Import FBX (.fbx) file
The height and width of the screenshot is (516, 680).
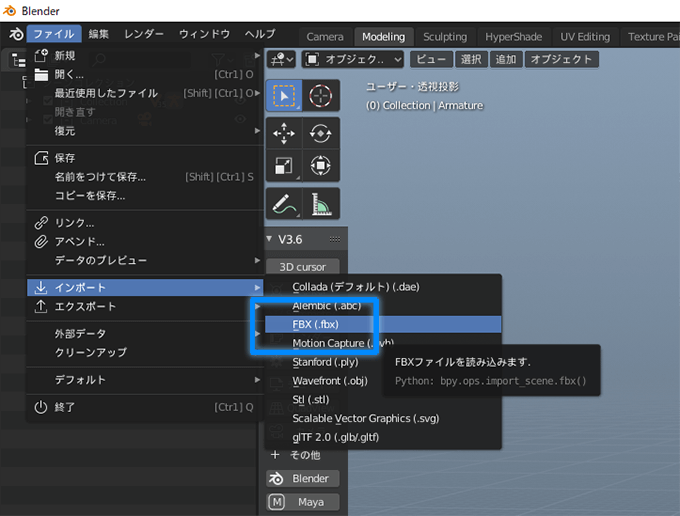(x=383, y=324)
